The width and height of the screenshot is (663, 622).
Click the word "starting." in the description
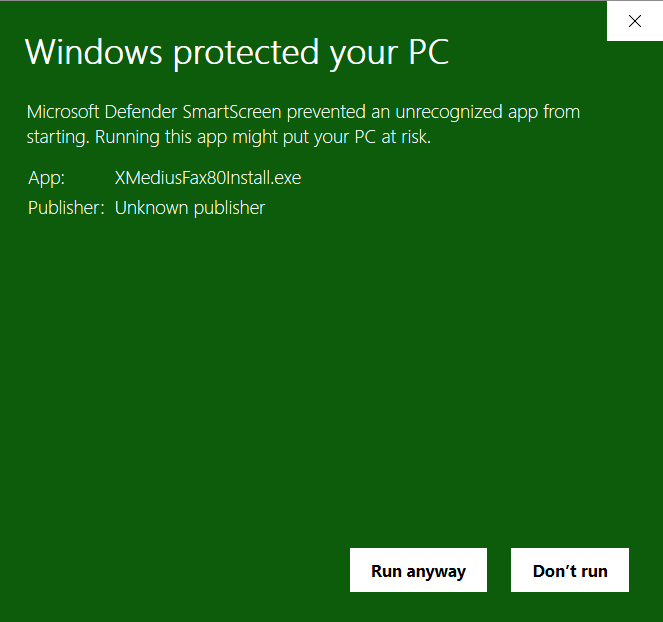59,137
